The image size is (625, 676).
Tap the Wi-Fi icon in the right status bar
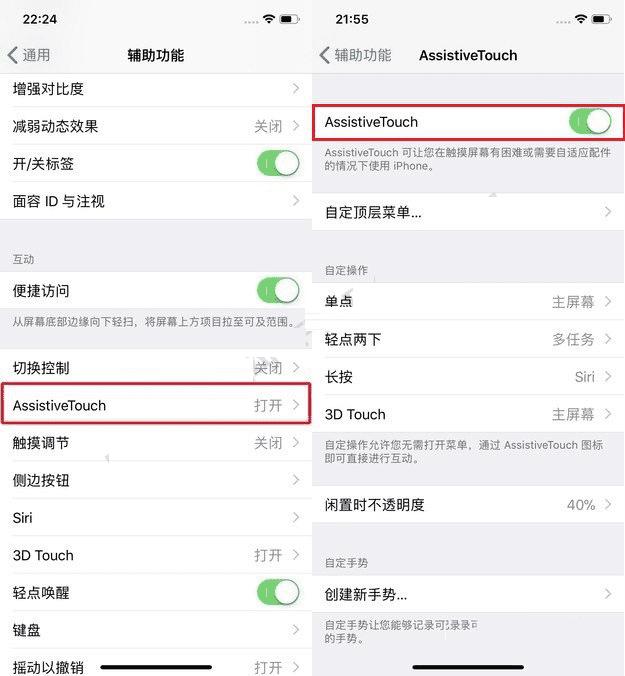click(x=581, y=19)
